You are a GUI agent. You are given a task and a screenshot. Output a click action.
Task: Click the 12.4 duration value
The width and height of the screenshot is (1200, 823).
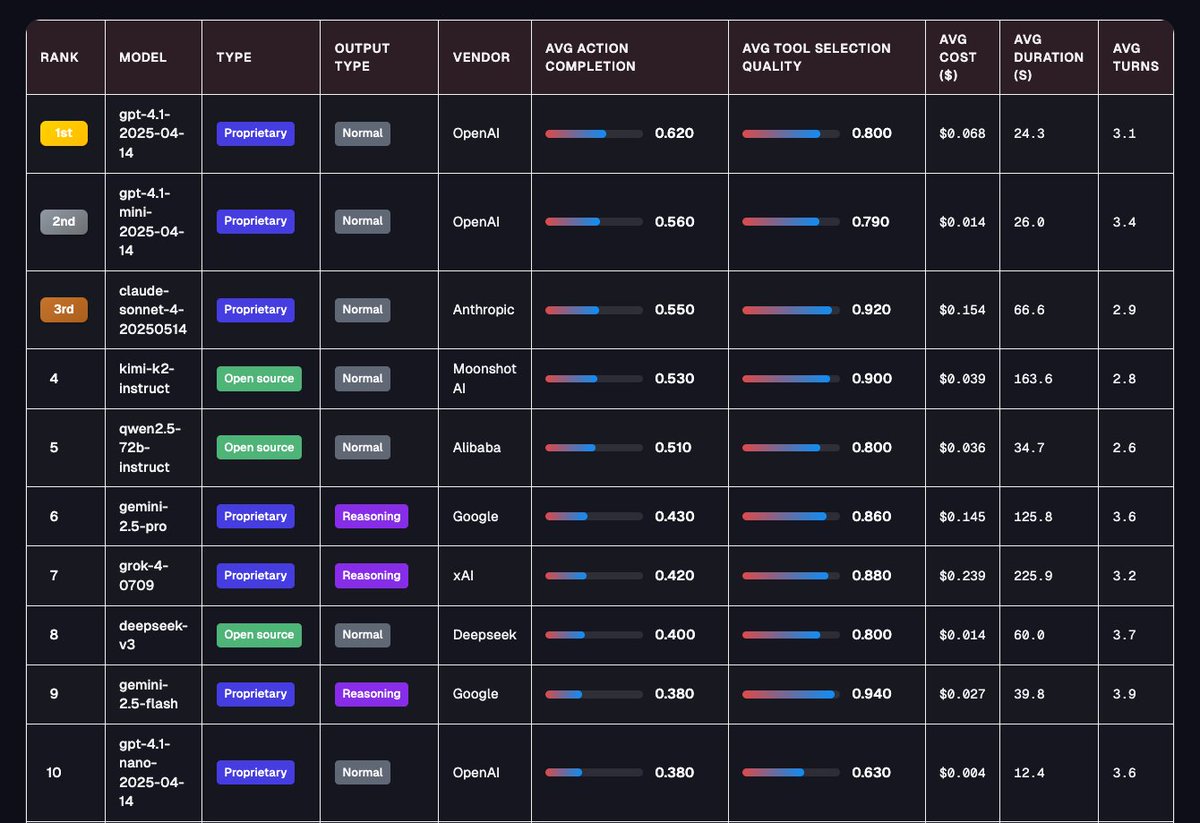[1029, 772]
